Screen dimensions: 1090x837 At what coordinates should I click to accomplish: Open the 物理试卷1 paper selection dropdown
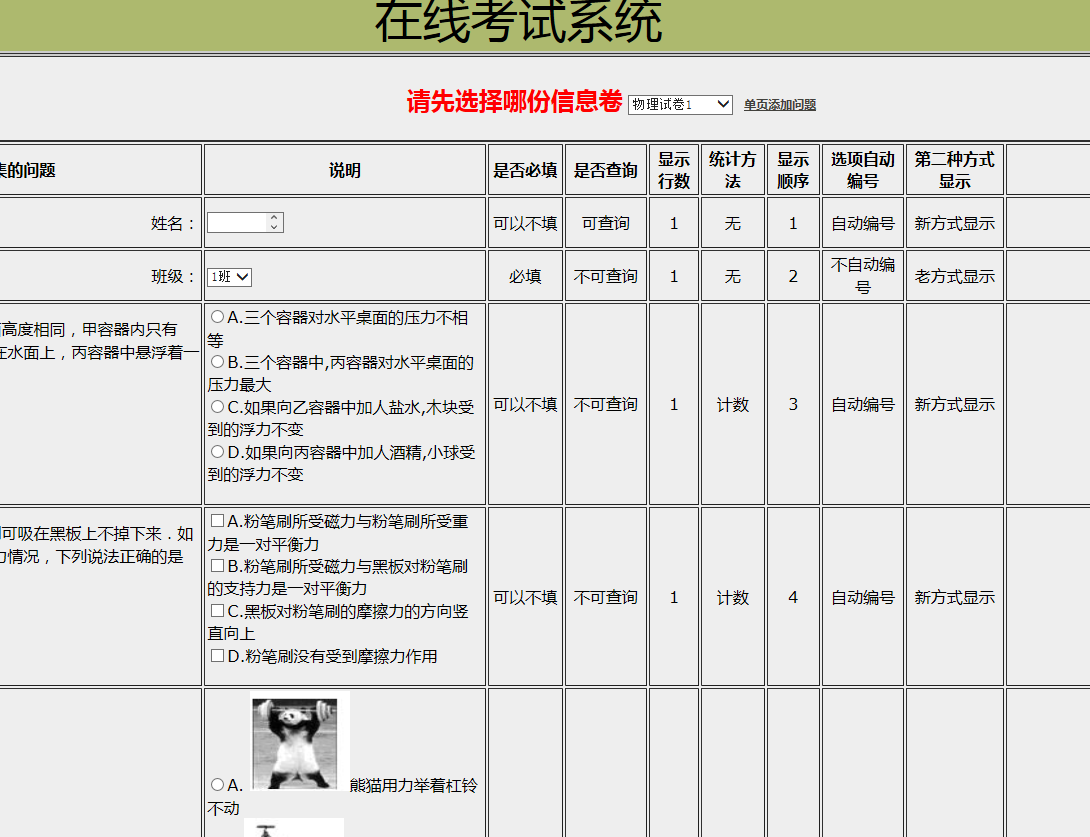click(x=680, y=104)
